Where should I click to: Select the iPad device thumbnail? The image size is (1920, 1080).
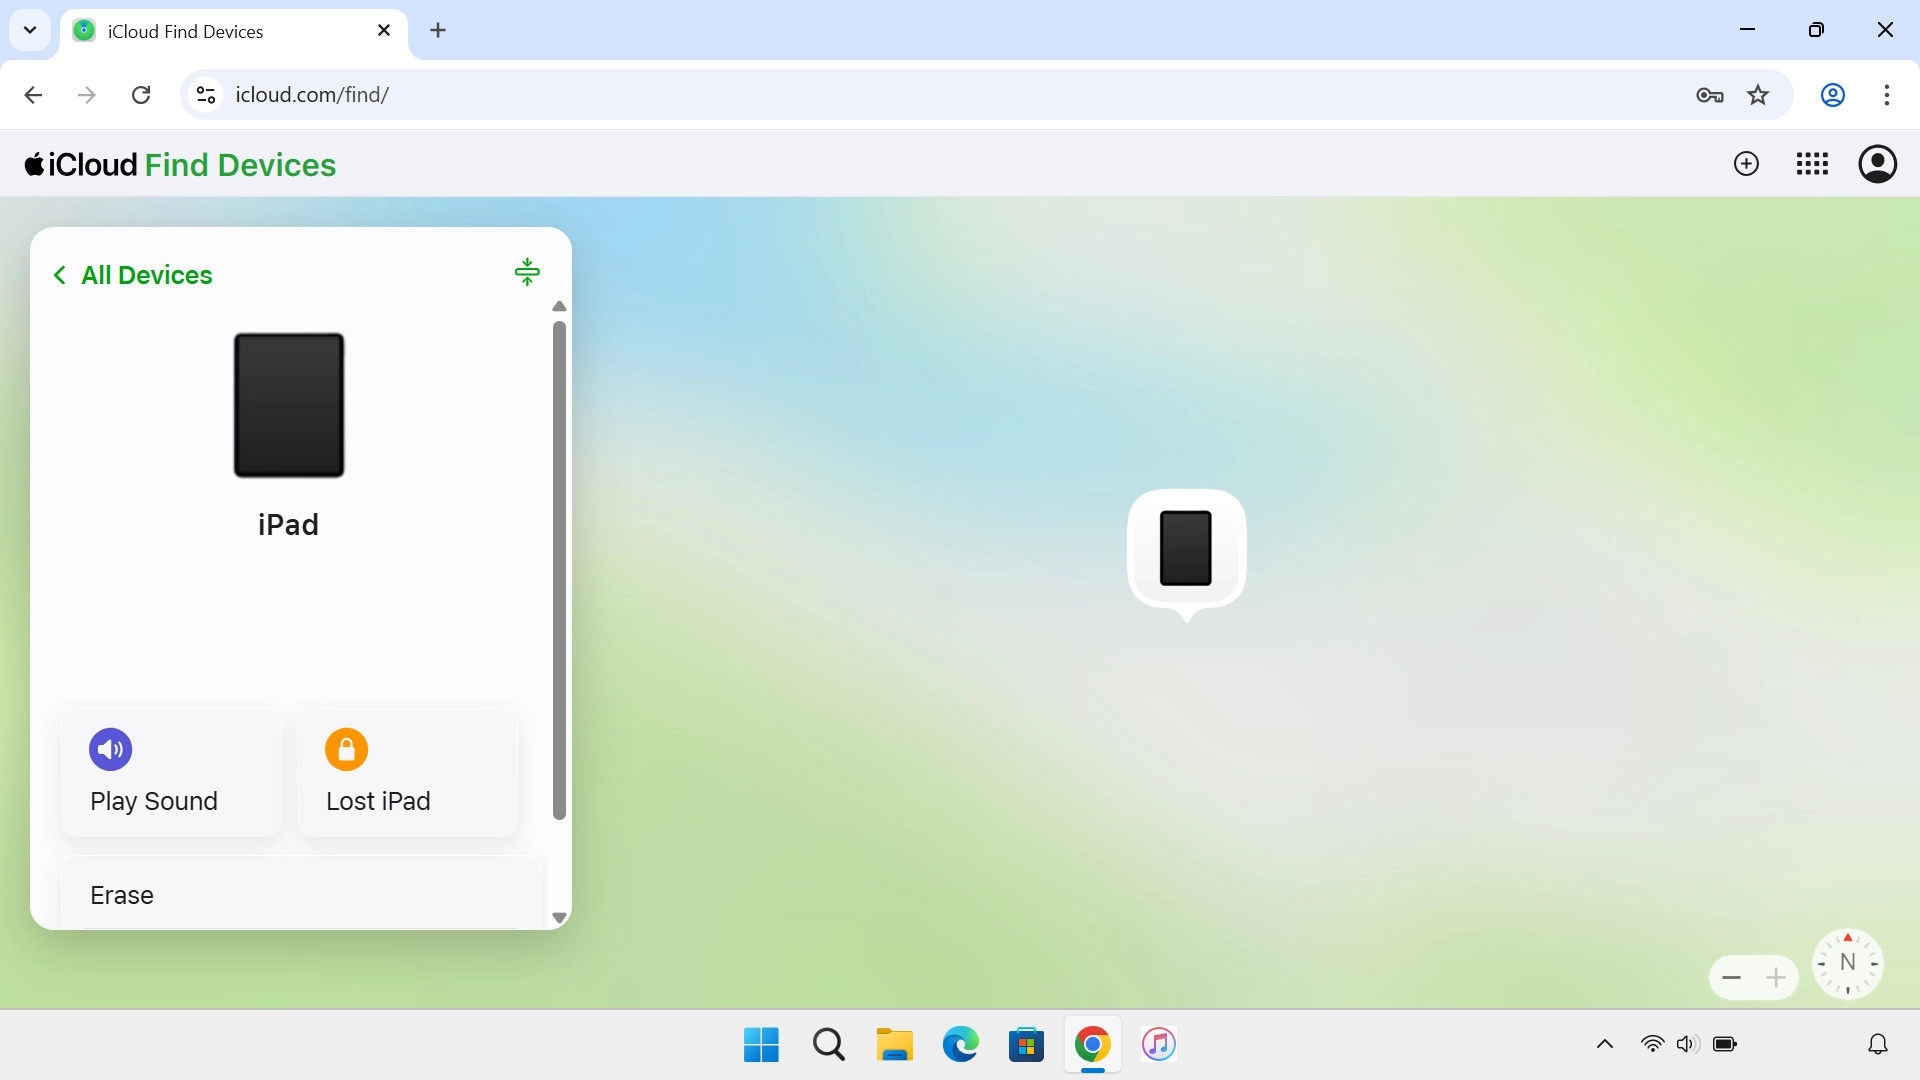point(288,405)
